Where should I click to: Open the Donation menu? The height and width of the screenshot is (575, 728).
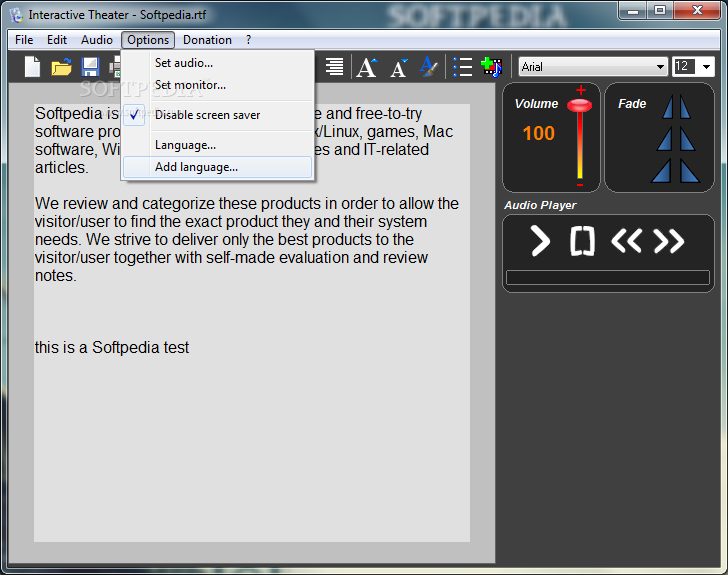pos(207,40)
